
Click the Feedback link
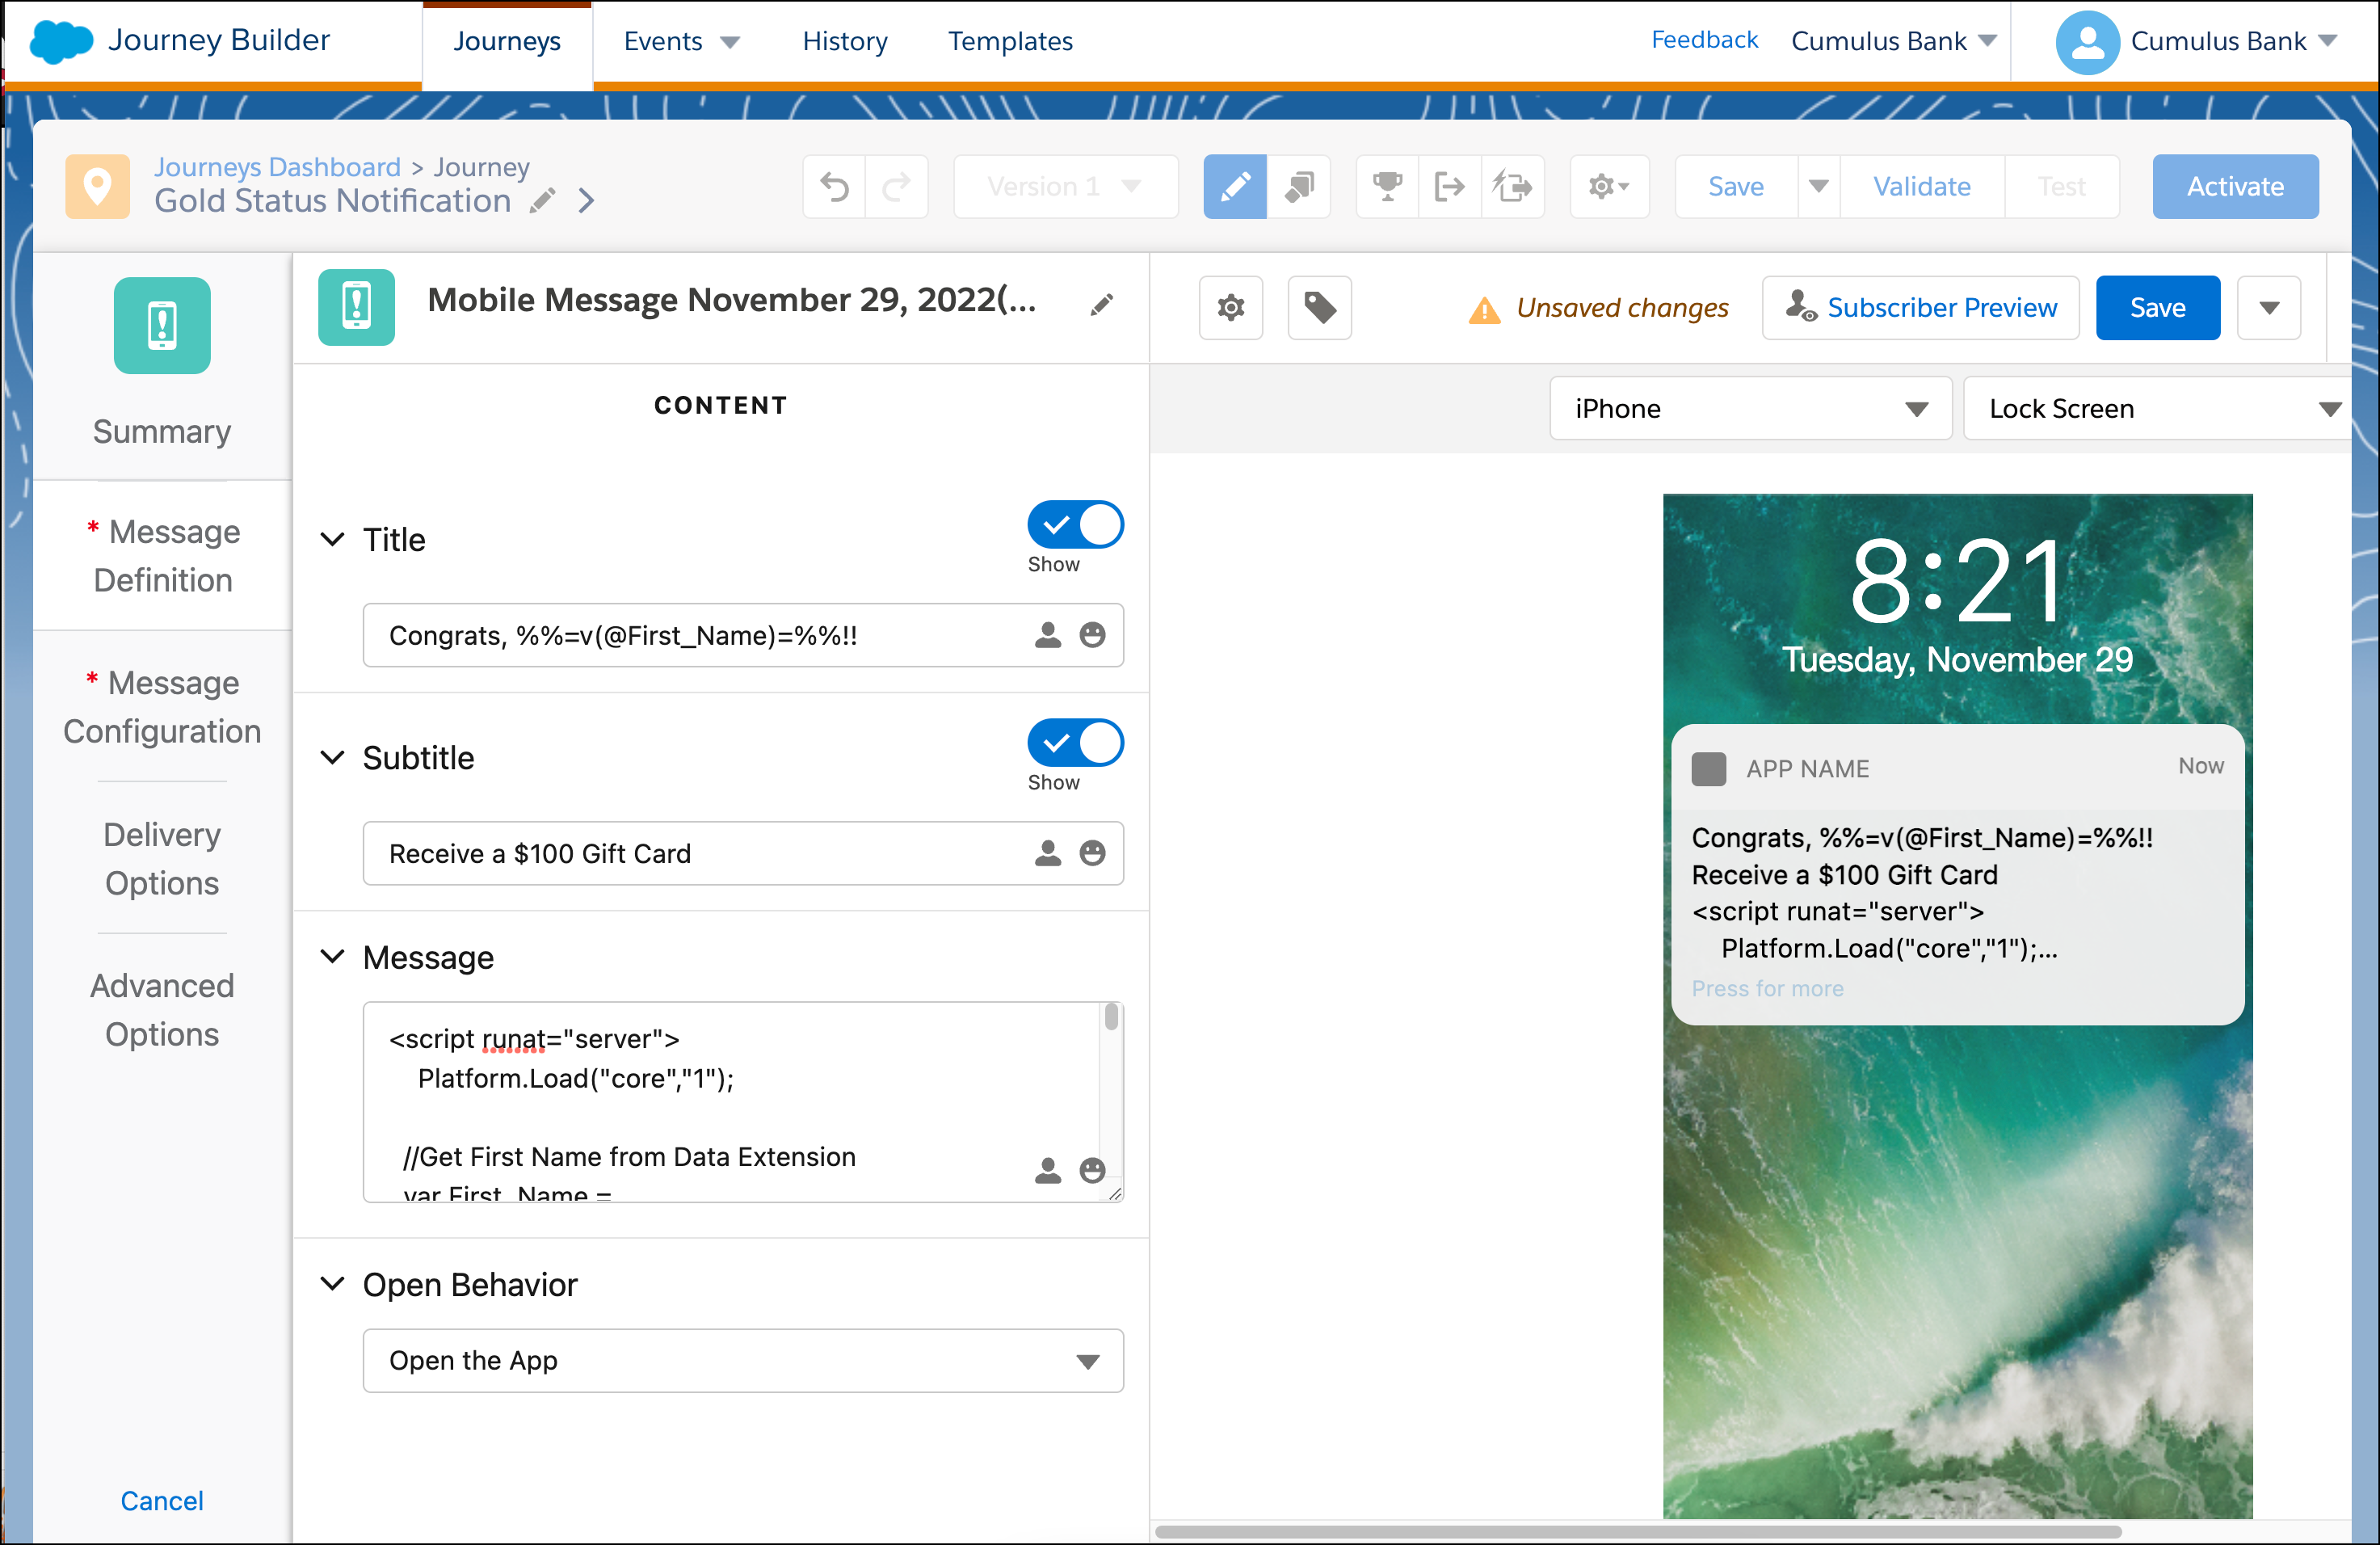pos(1704,39)
